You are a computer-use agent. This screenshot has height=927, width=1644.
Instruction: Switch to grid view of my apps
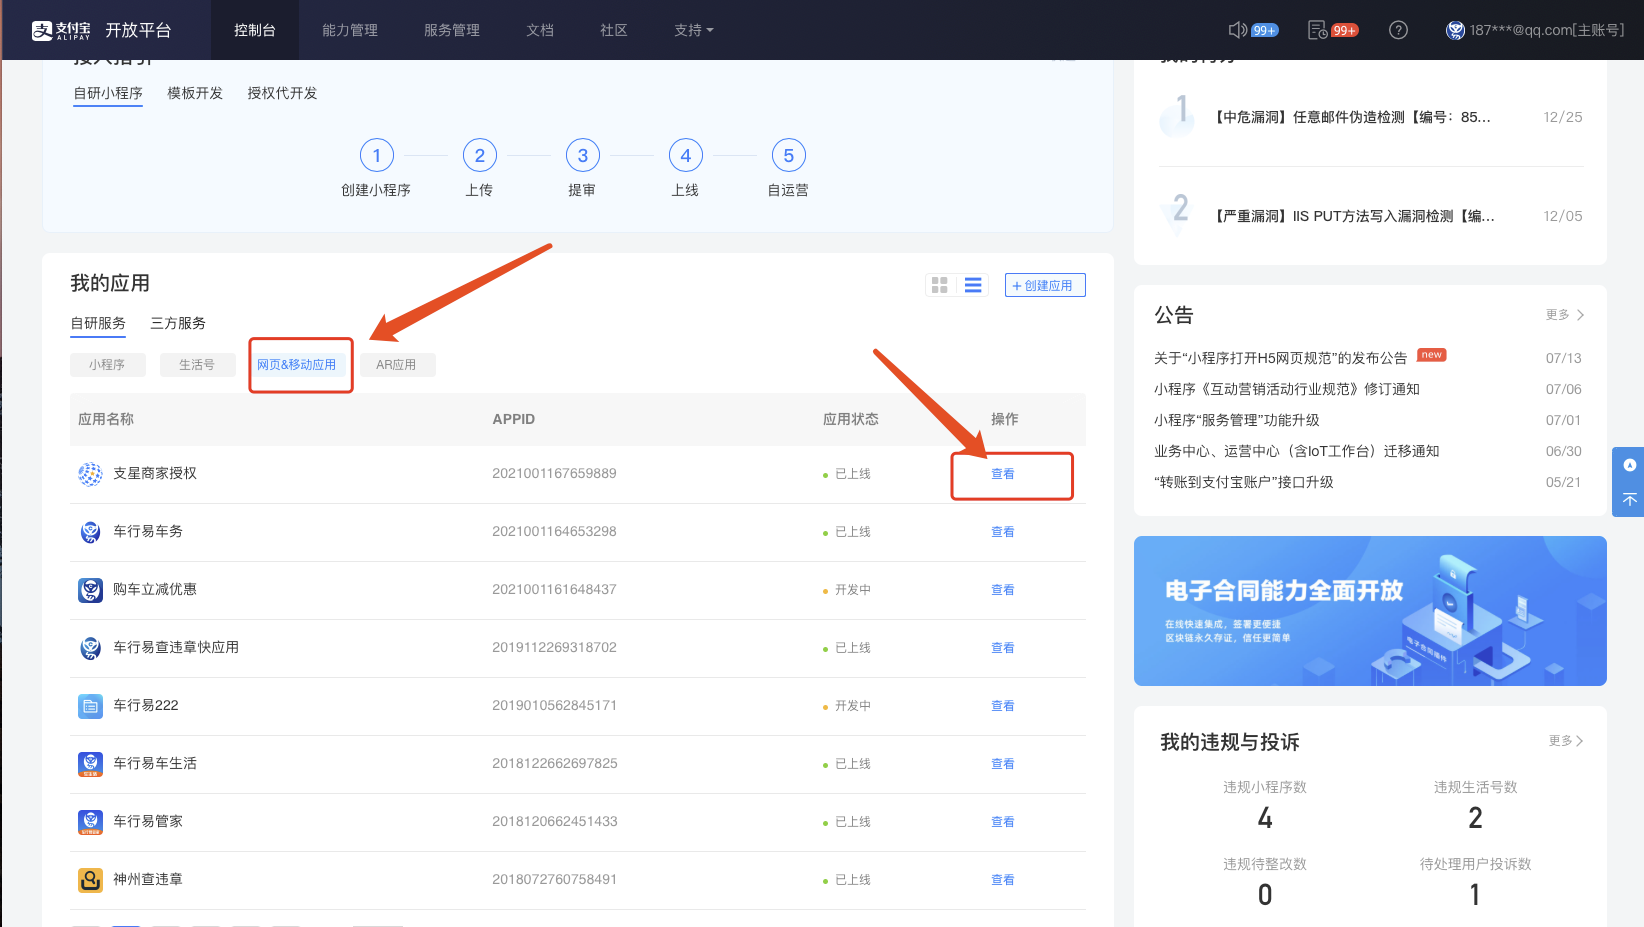940,285
